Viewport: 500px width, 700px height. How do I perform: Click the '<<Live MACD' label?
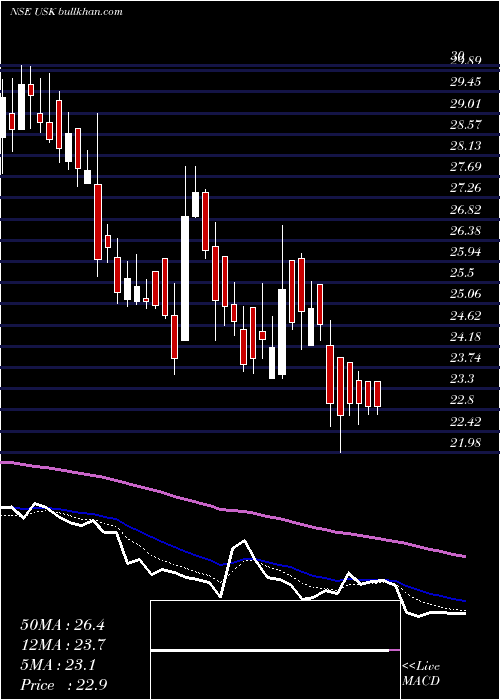pos(421,674)
